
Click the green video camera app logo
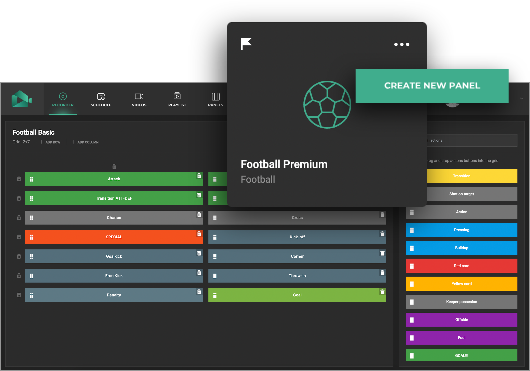(22, 99)
